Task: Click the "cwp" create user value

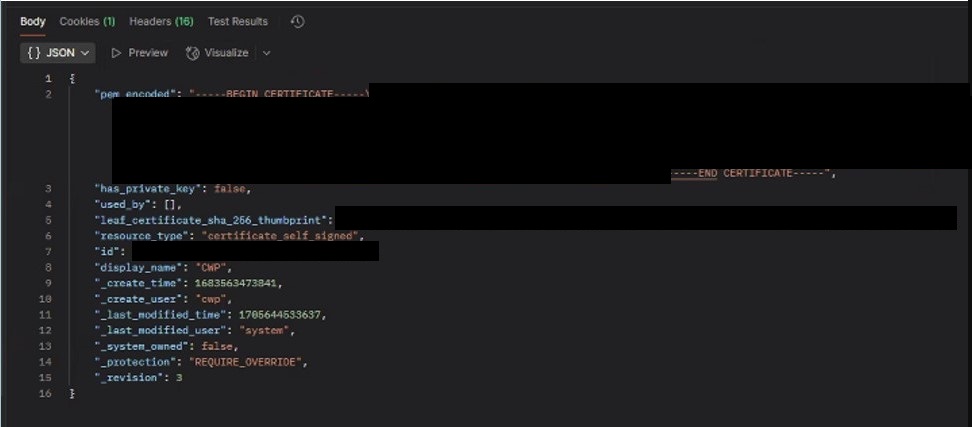Action: click(x=213, y=299)
